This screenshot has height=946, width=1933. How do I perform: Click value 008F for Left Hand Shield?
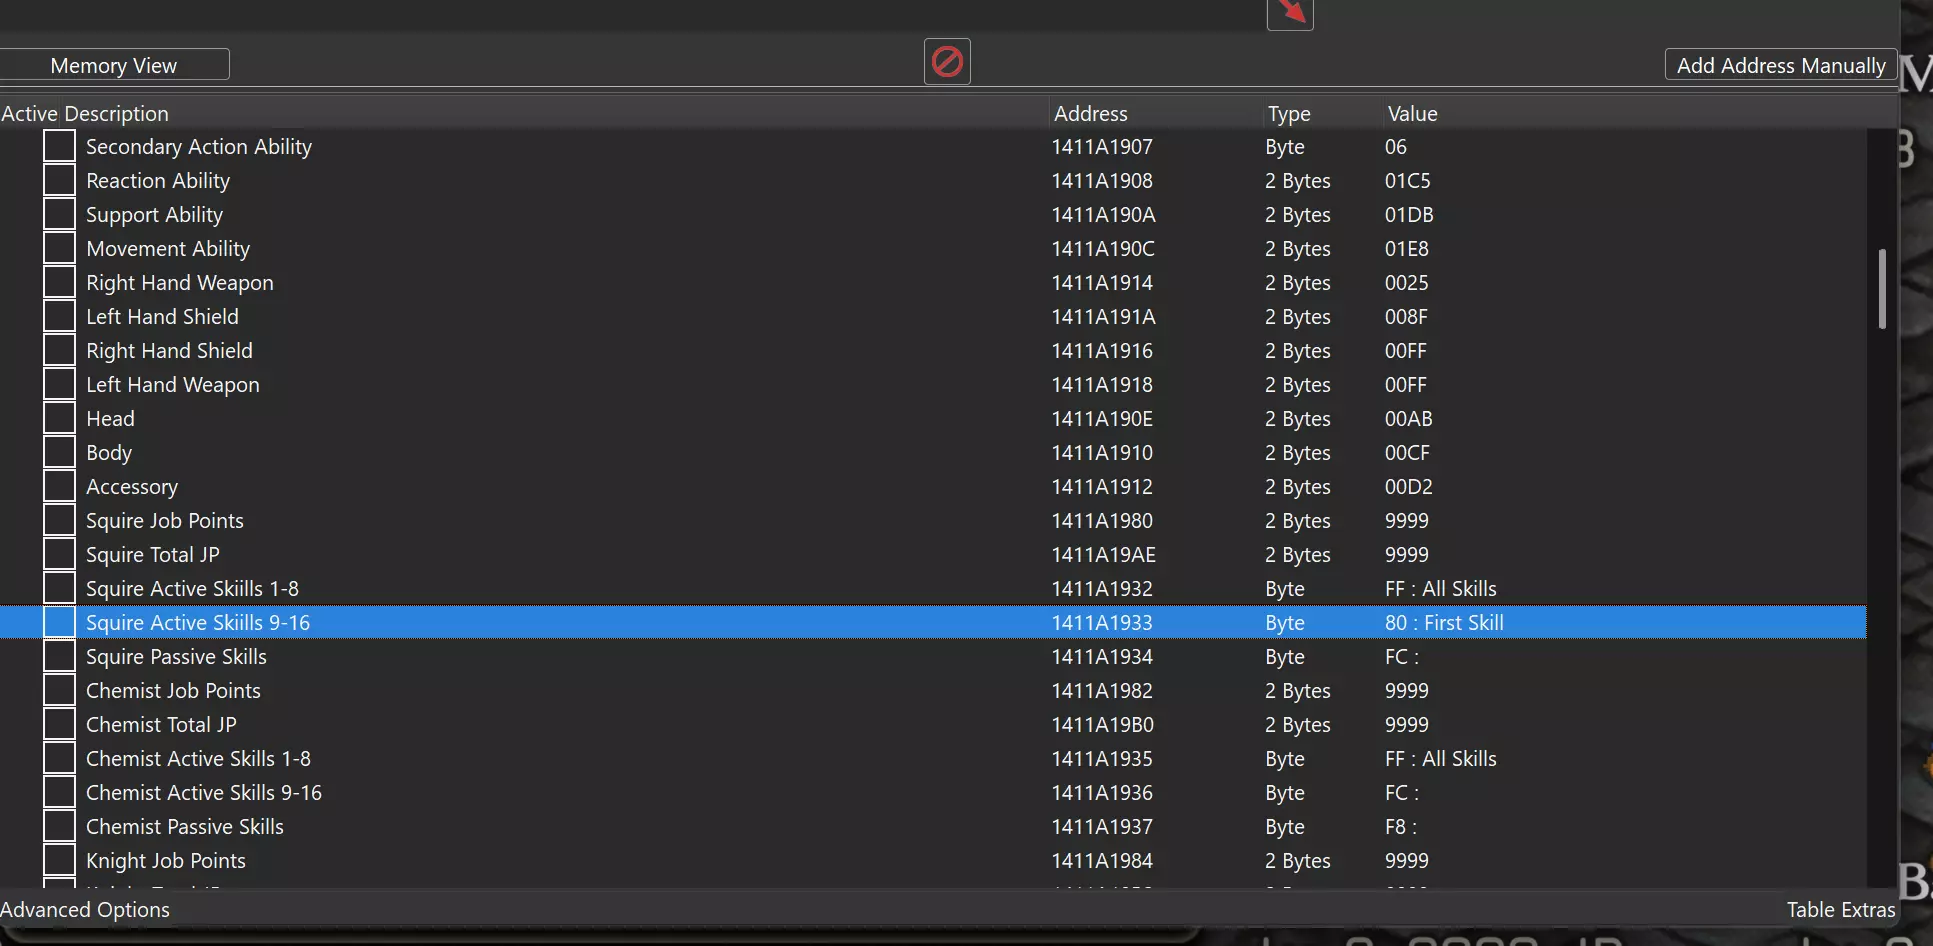point(1406,317)
